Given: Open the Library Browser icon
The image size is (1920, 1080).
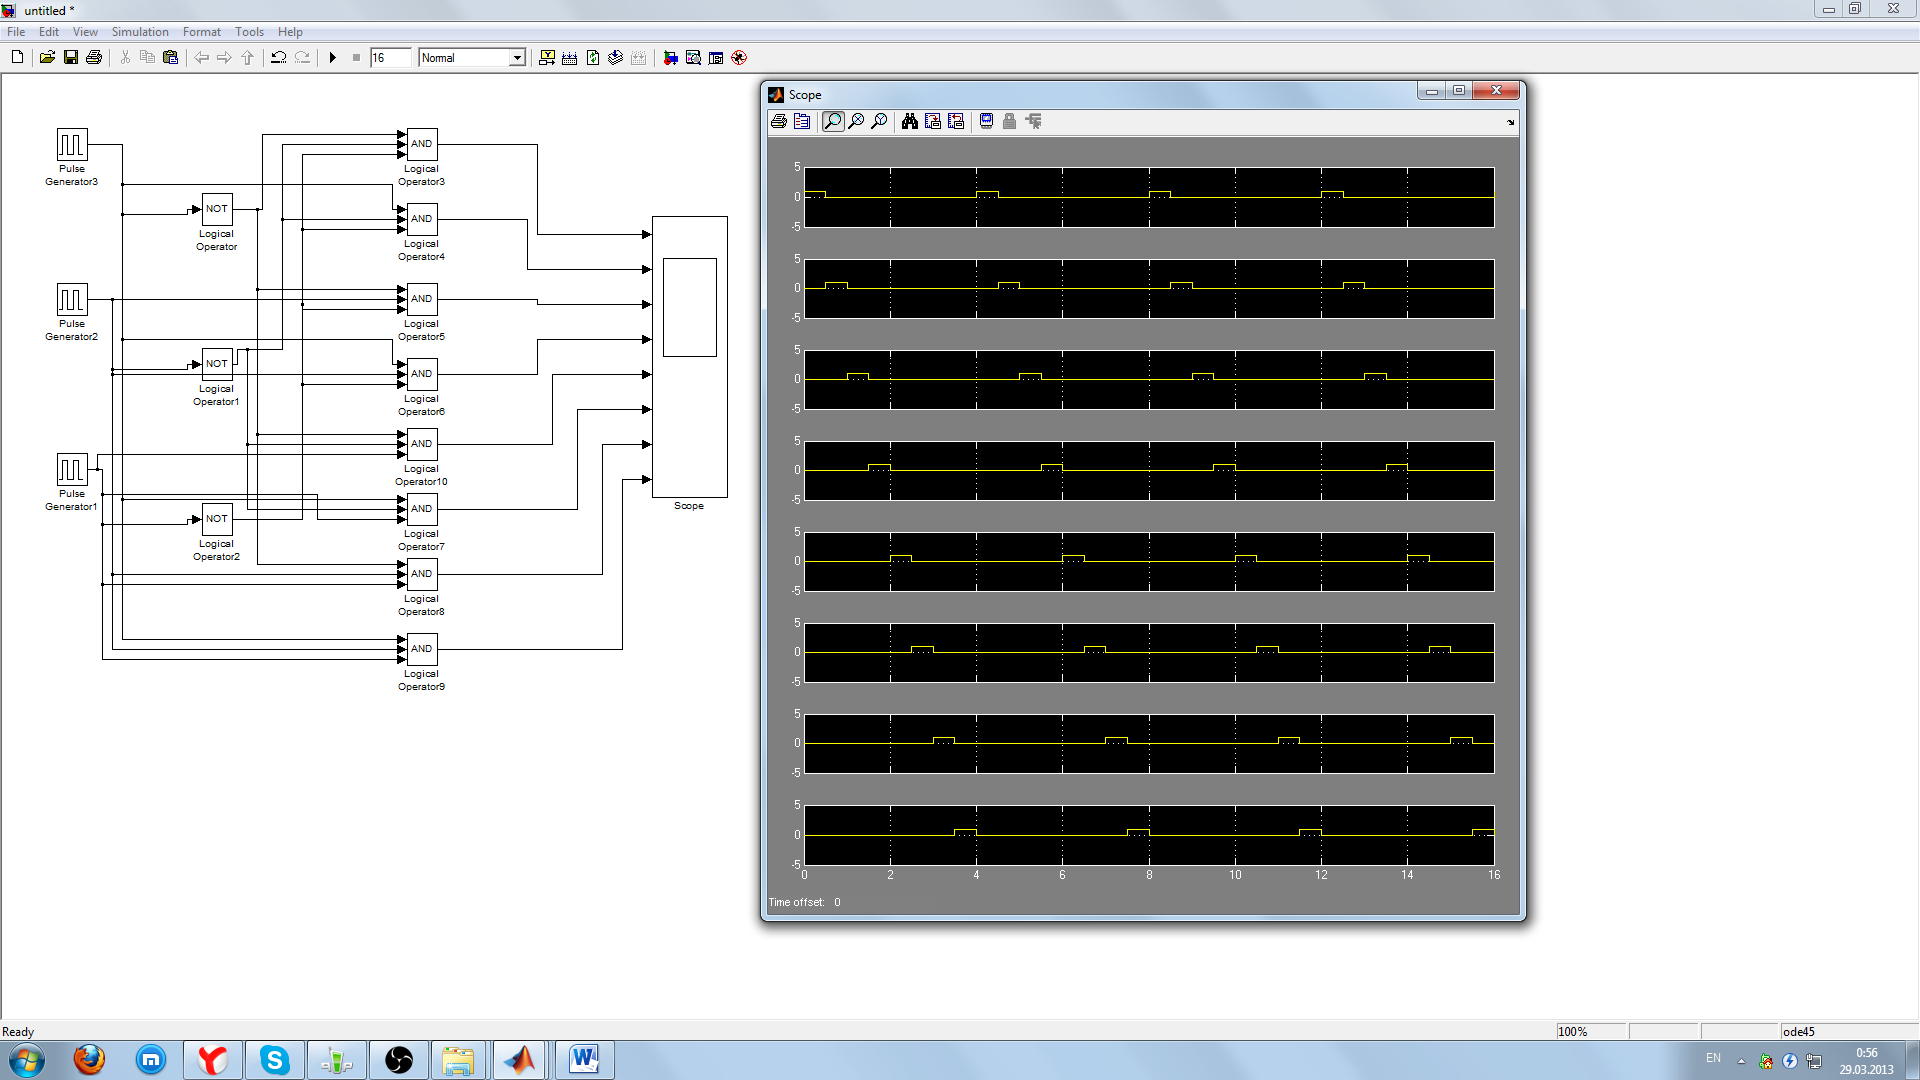Looking at the screenshot, I should pyautogui.click(x=670, y=58).
